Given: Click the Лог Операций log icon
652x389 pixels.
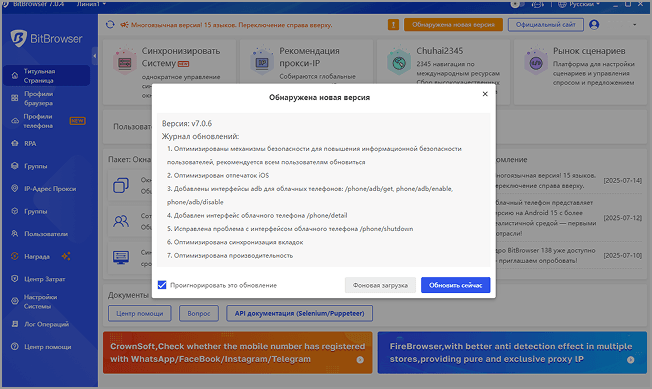Looking at the screenshot, I should (x=15, y=324).
